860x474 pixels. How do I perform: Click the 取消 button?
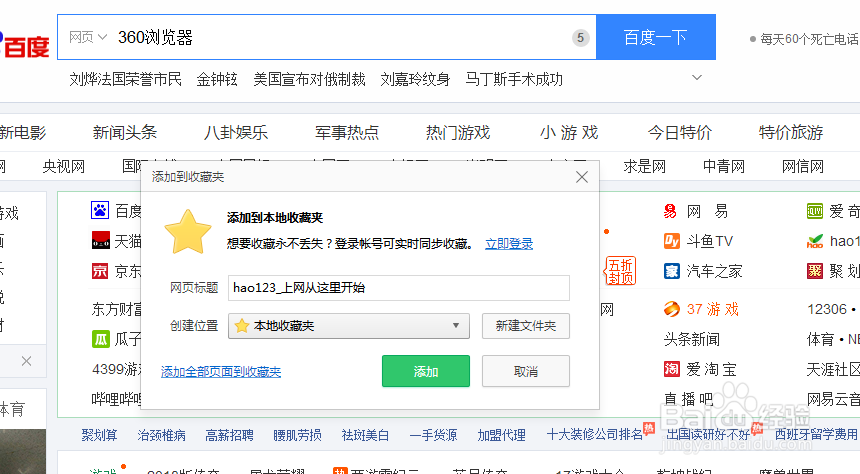526,371
